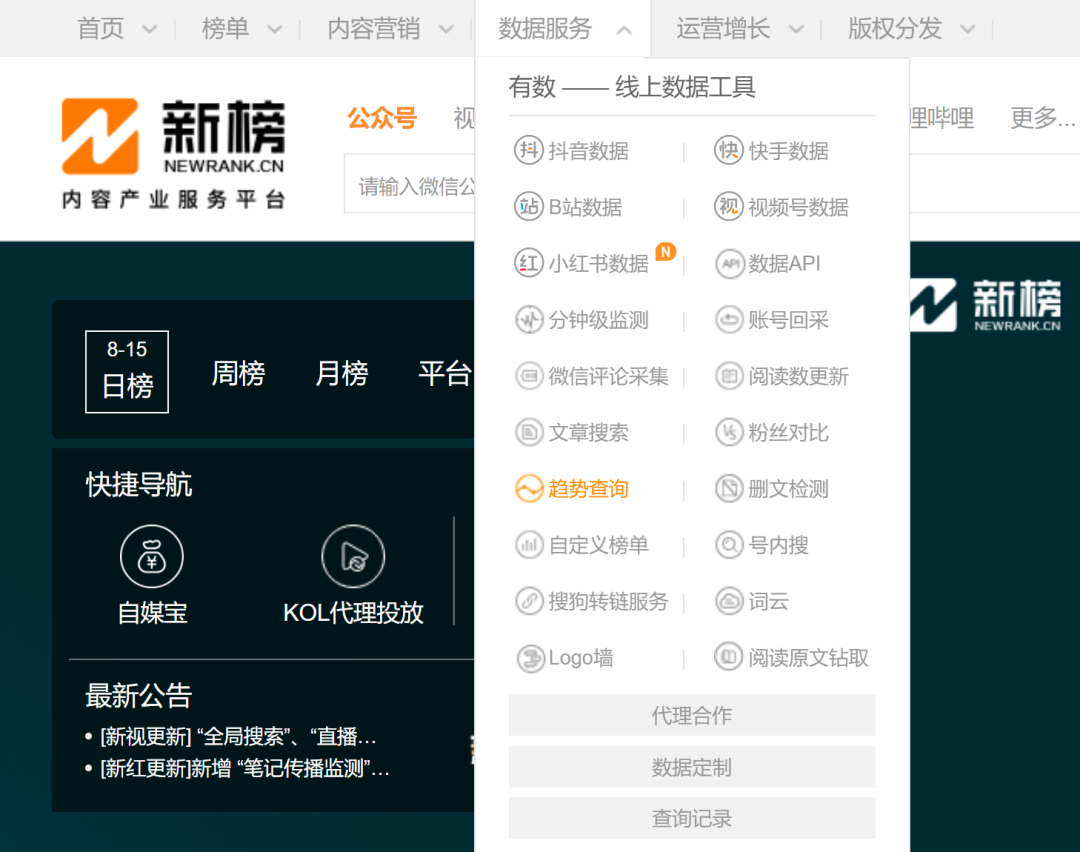Screen dimensions: 1080x852
Task: Click the 粉丝对比 icon
Action: click(x=729, y=433)
